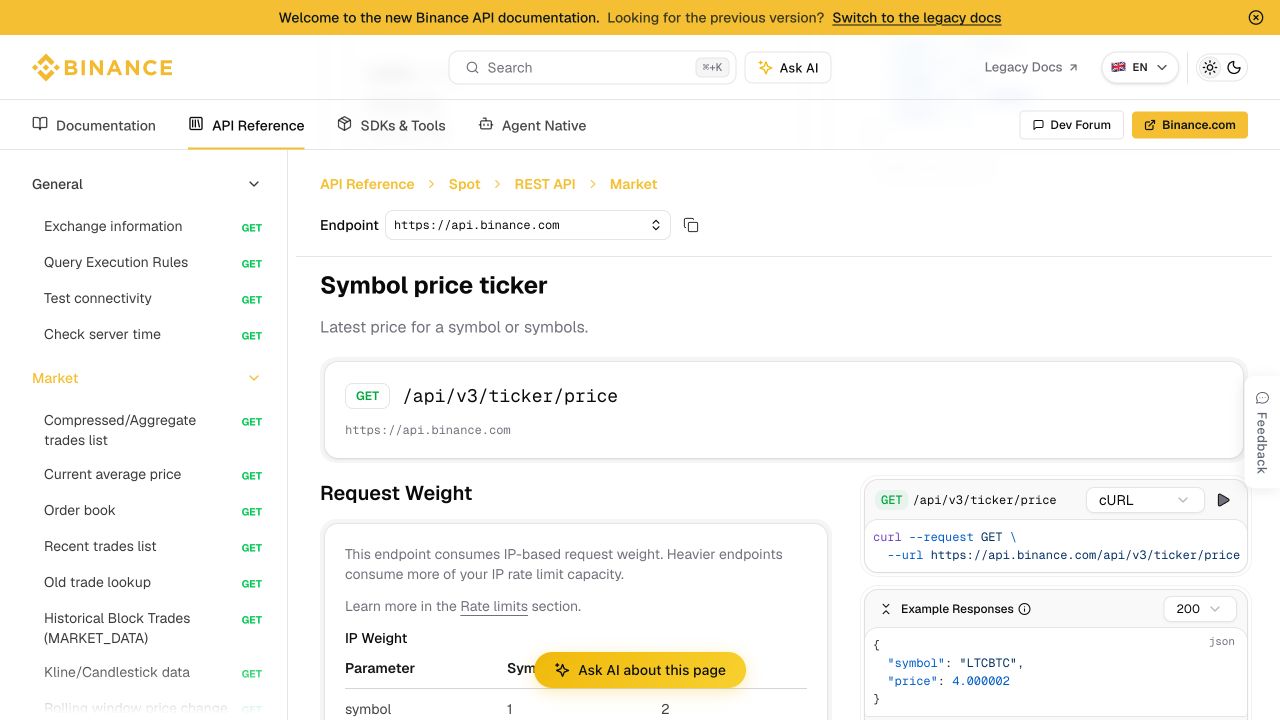
Task: Click Market breadcrumb
Action: tap(633, 184)
